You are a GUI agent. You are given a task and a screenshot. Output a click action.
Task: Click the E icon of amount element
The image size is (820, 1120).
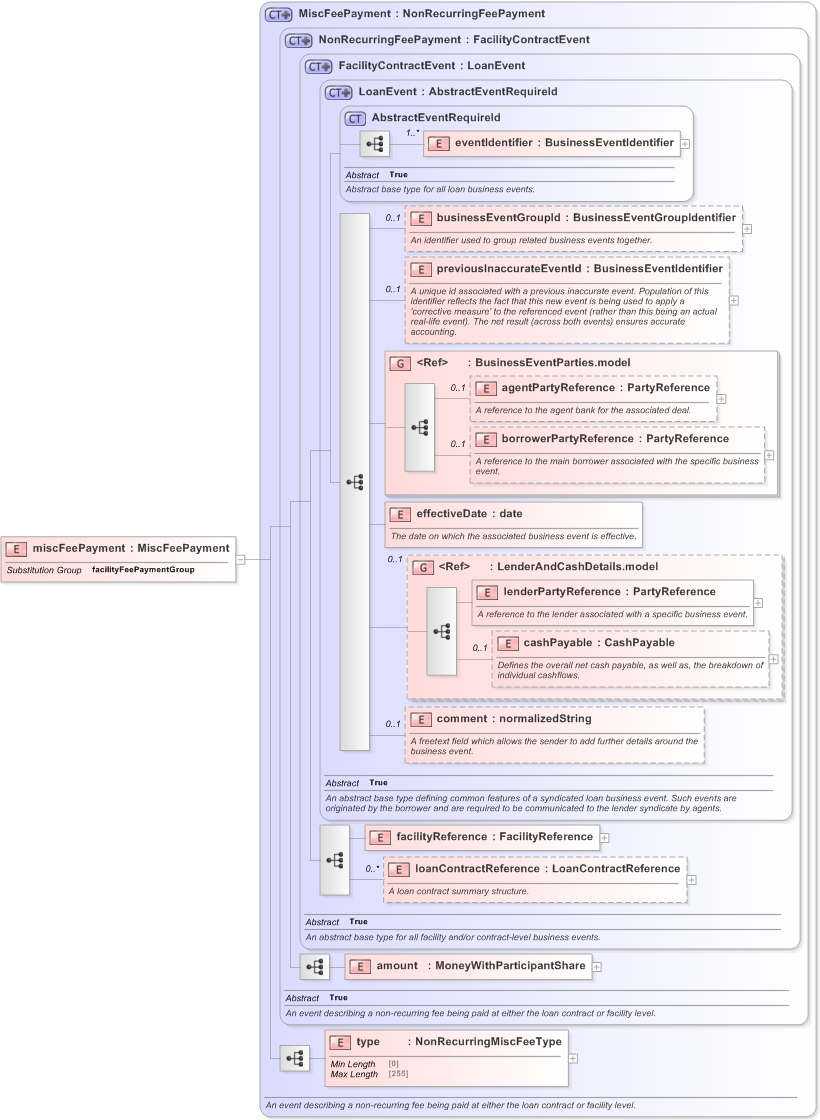click(x=360, y=966)
